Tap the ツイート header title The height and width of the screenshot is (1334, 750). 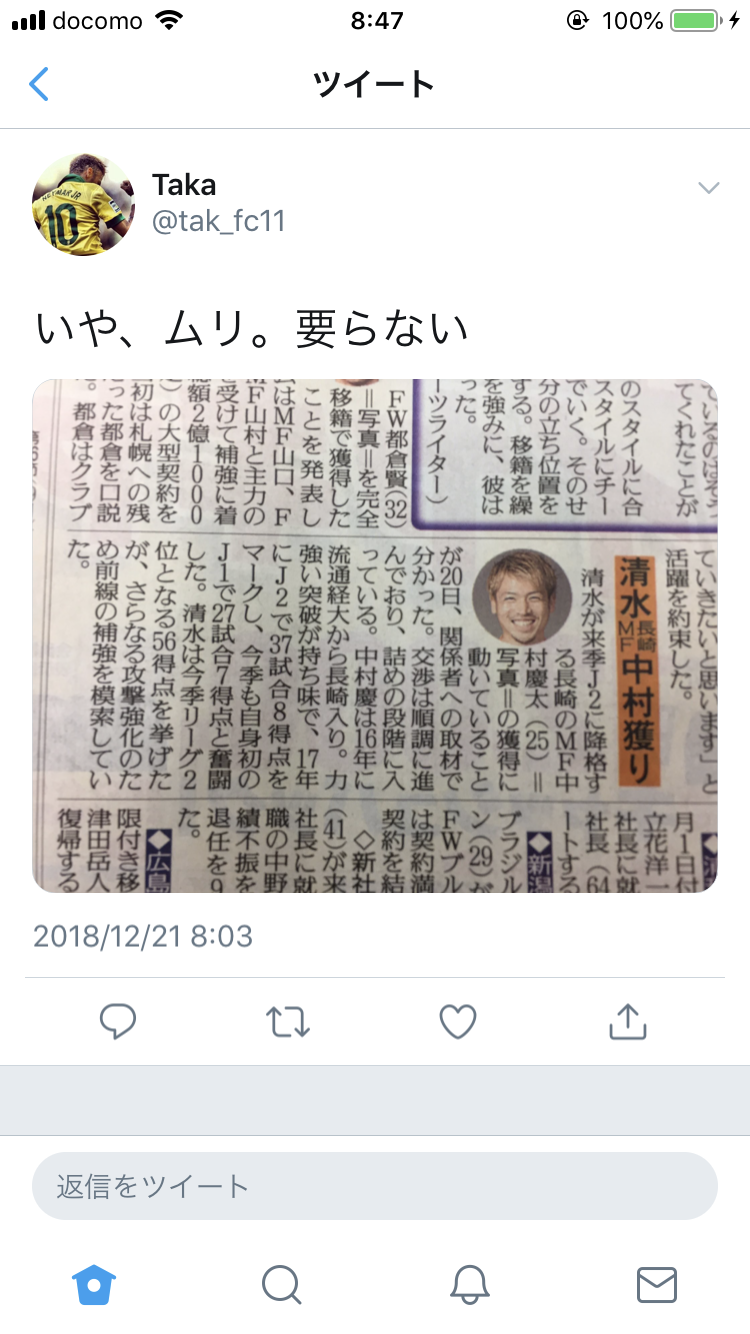coord(374,84)
